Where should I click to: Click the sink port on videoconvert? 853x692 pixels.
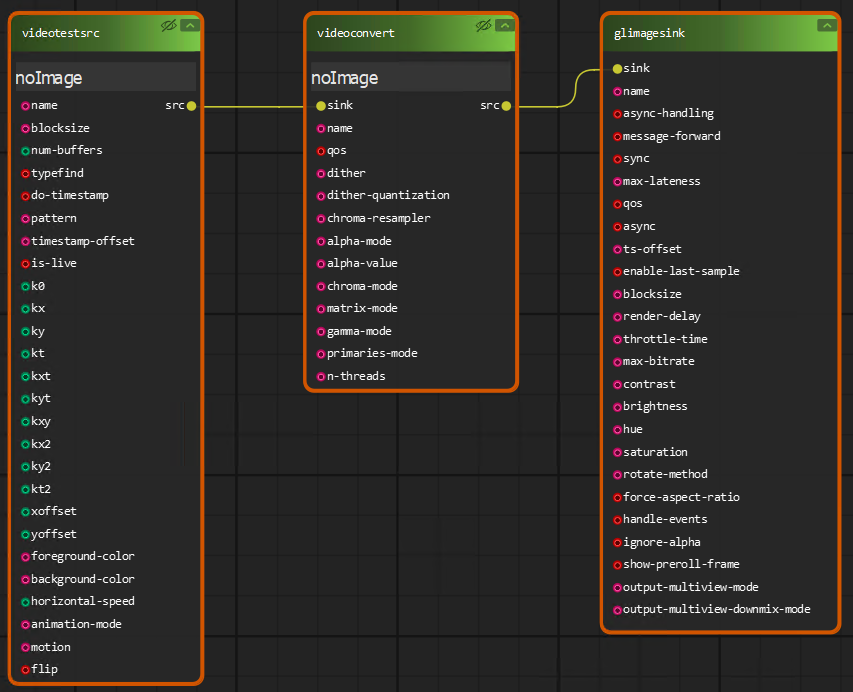320,104
